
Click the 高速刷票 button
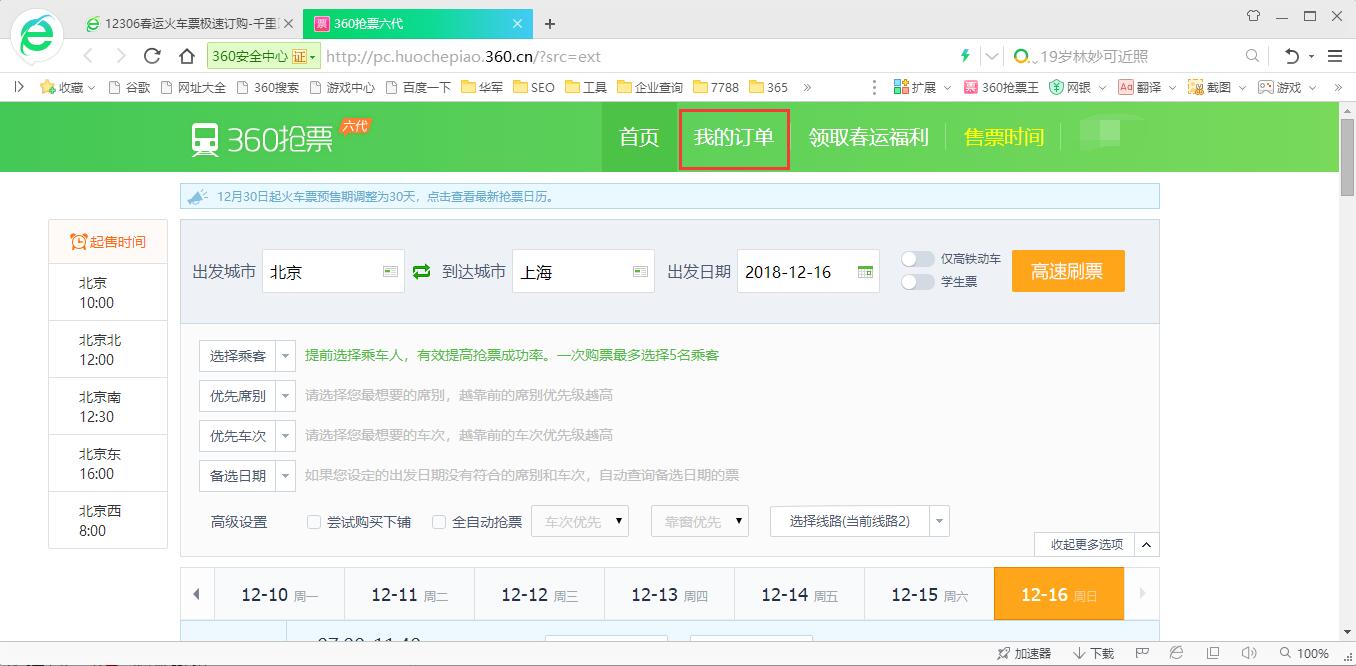pyautogui.click(x=1067, y=271)
